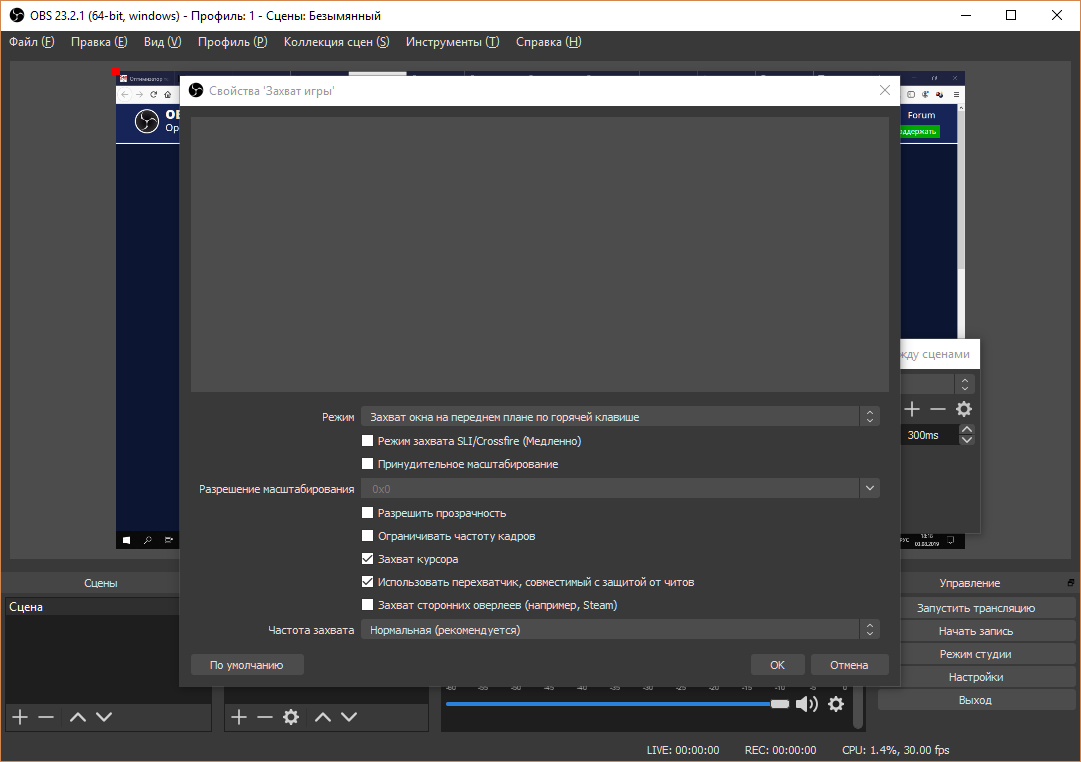
Task: Open source properties gear in Sources panel
Action: (291, 717)
